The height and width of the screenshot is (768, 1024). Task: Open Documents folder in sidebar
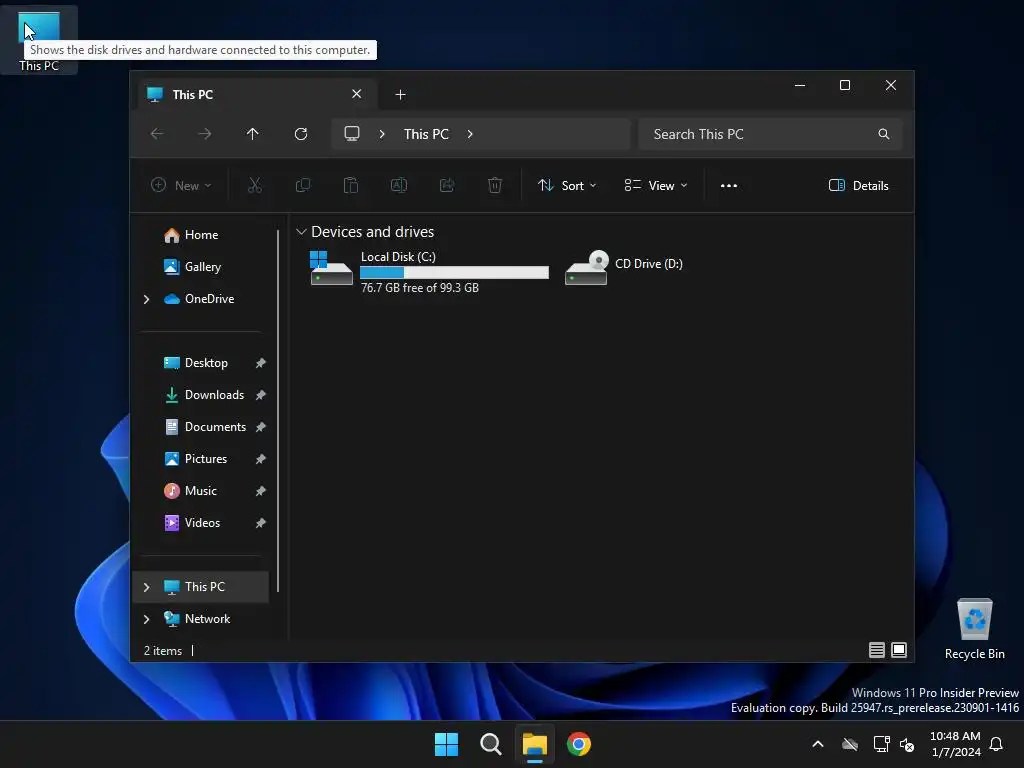click(x=204, y=427)
